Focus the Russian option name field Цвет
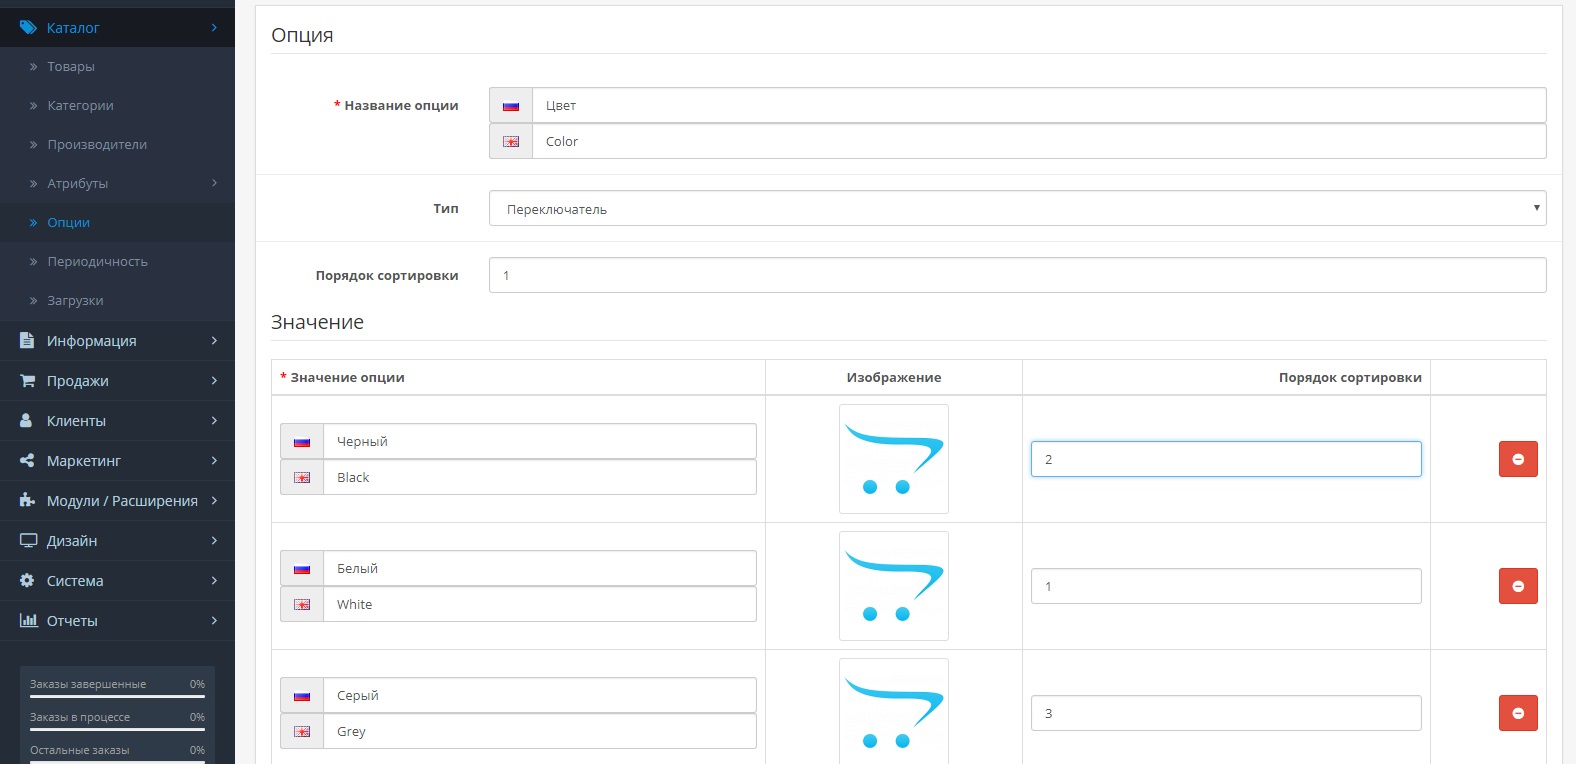The image size is (1576, 764). tap(1038, 106)
